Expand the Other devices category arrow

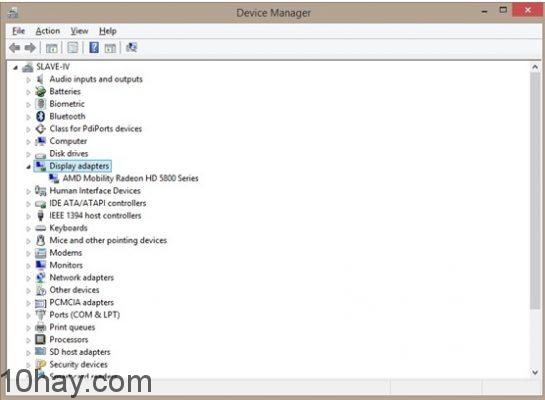[x=29, y=291]
